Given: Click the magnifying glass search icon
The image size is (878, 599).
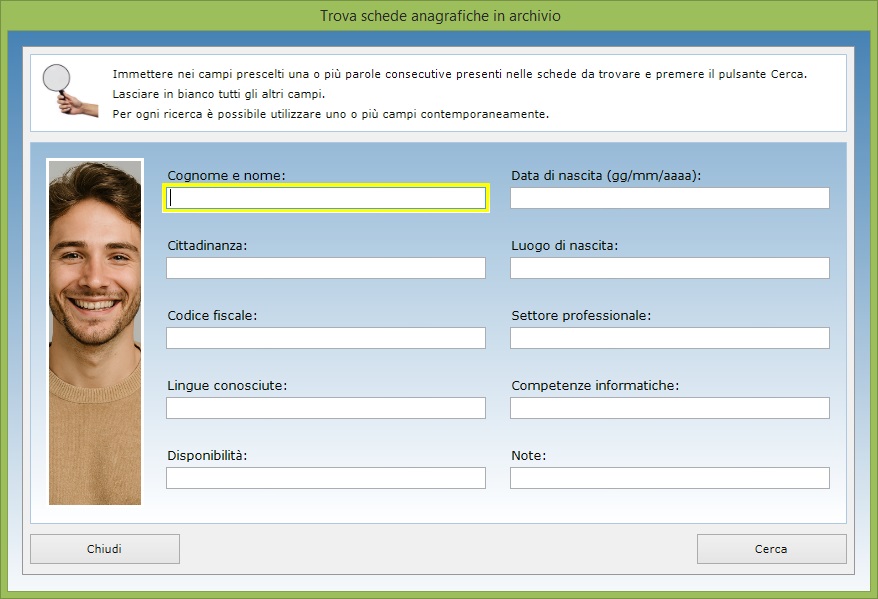Looking at the screenshot, I should coord(68,90).
